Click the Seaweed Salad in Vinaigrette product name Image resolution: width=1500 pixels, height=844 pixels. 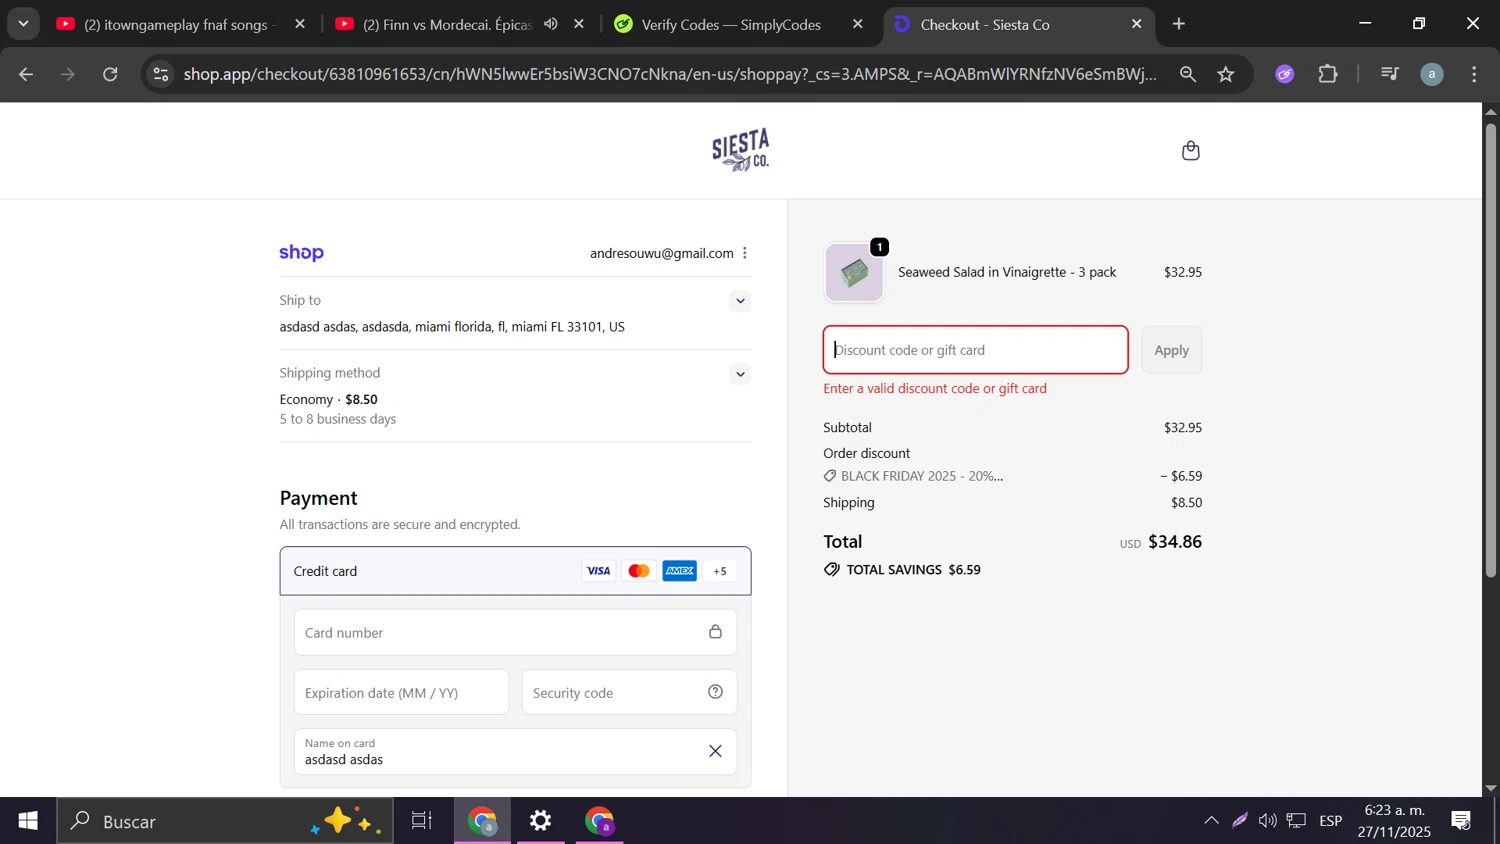1007,272
